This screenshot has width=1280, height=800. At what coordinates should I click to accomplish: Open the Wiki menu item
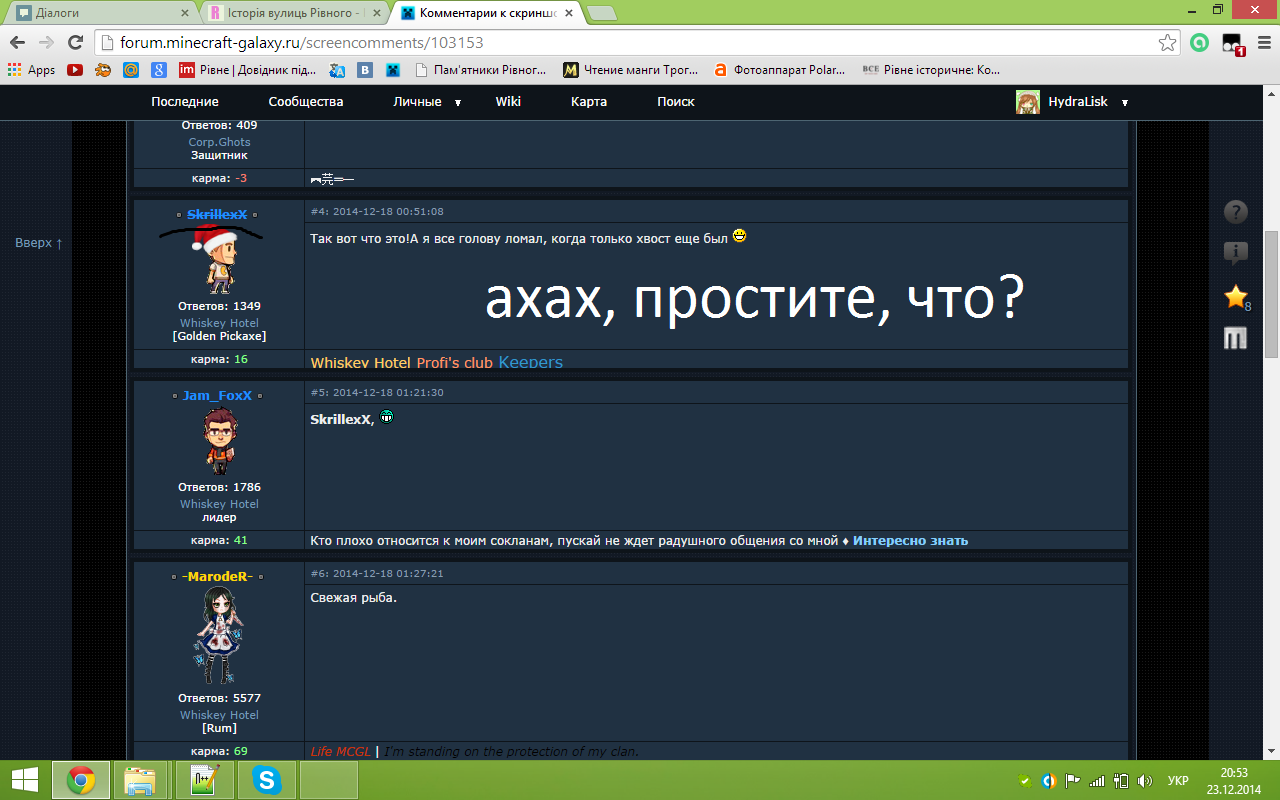[x=508, y=102]
